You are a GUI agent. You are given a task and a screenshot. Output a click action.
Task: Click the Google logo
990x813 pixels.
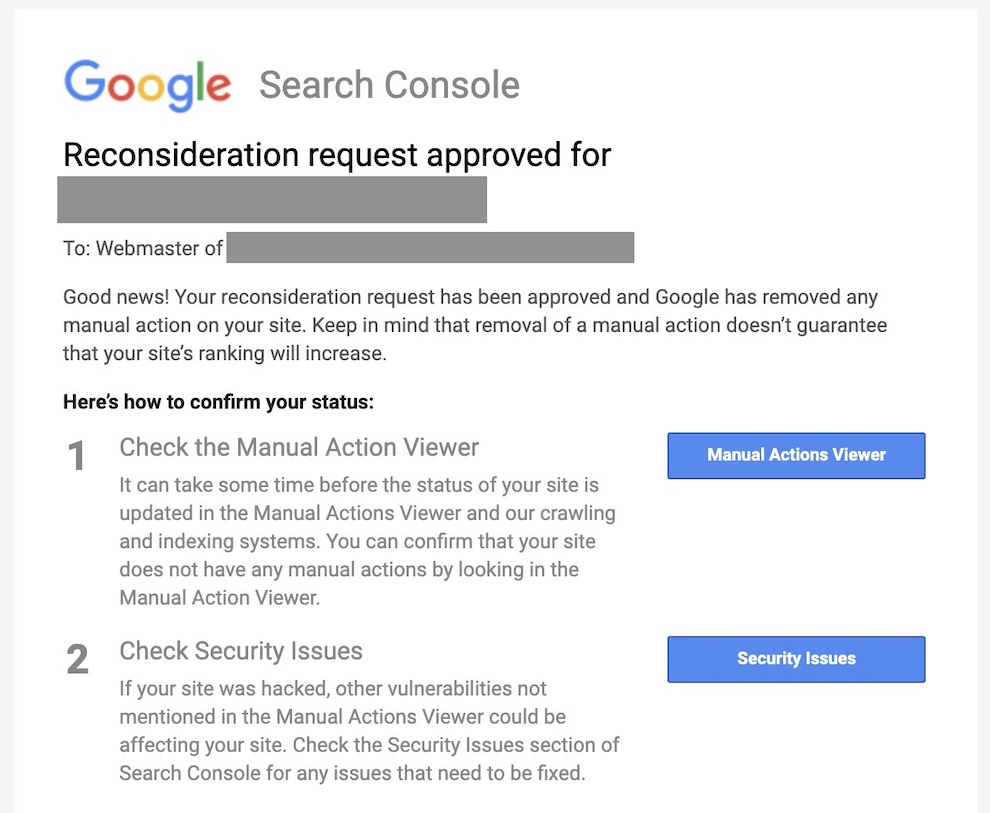(x=147, y=84)
